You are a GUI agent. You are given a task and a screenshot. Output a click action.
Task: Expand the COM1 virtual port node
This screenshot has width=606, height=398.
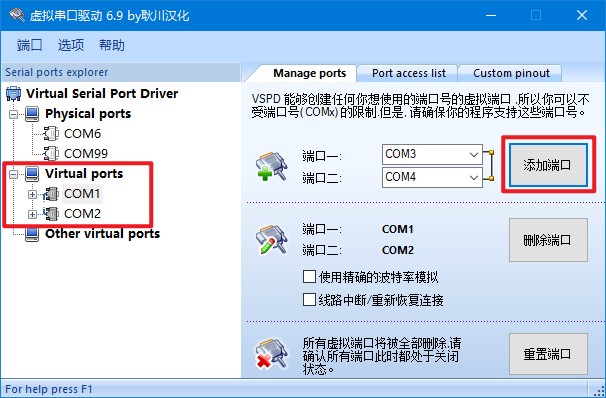pyautogui.click(x=32, y=194)
